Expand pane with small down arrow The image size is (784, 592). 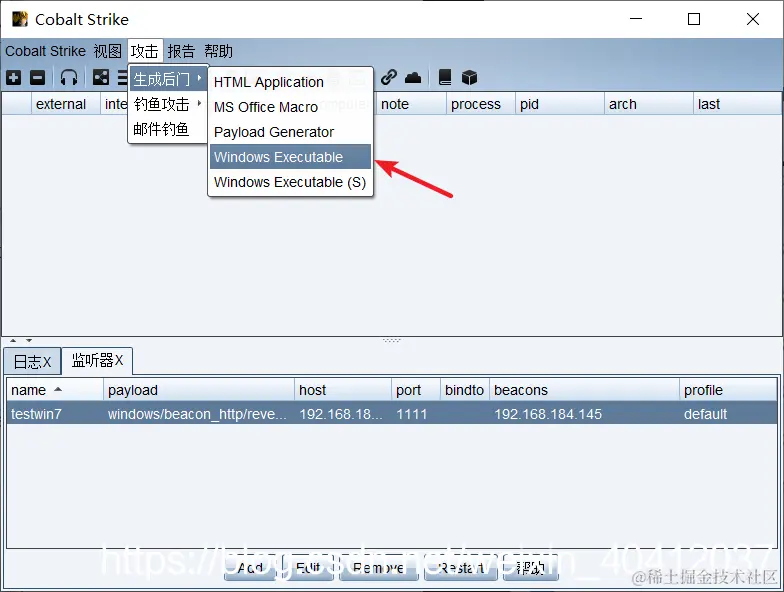click(x=29, y=340)
